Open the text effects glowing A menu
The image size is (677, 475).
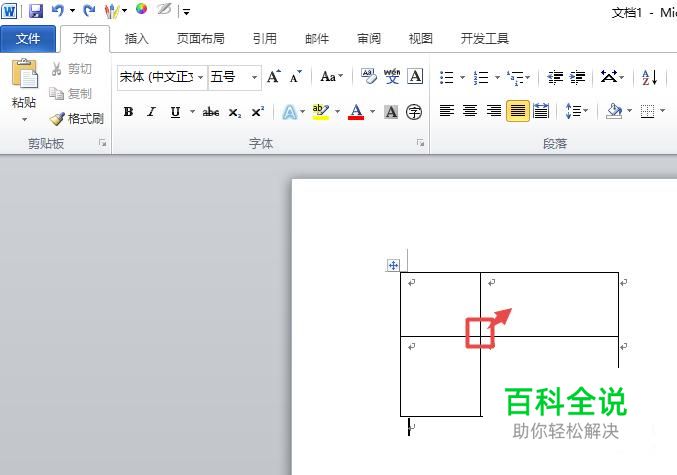click(294, 112)
